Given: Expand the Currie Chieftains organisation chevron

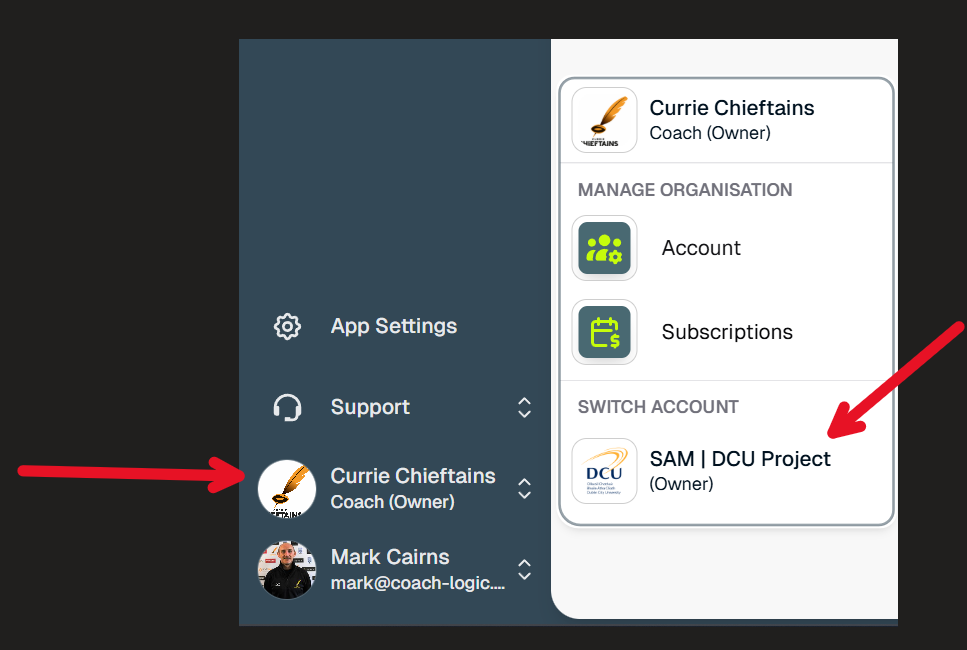Looking at the screenshot, I should coord(524,488).
